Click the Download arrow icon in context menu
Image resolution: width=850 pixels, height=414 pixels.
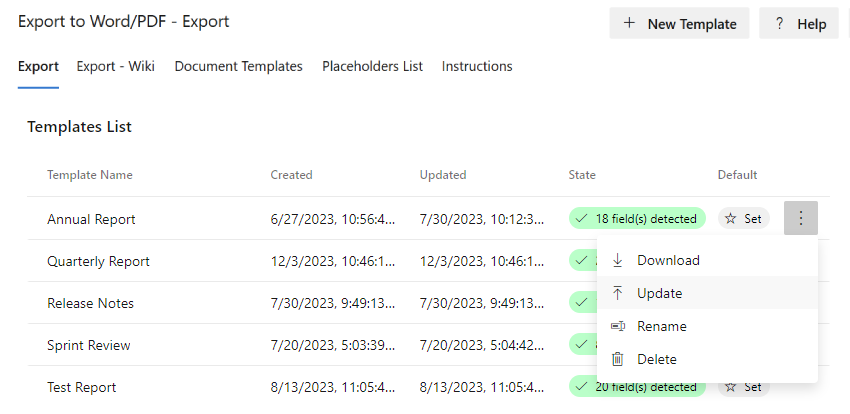[618, 260]
